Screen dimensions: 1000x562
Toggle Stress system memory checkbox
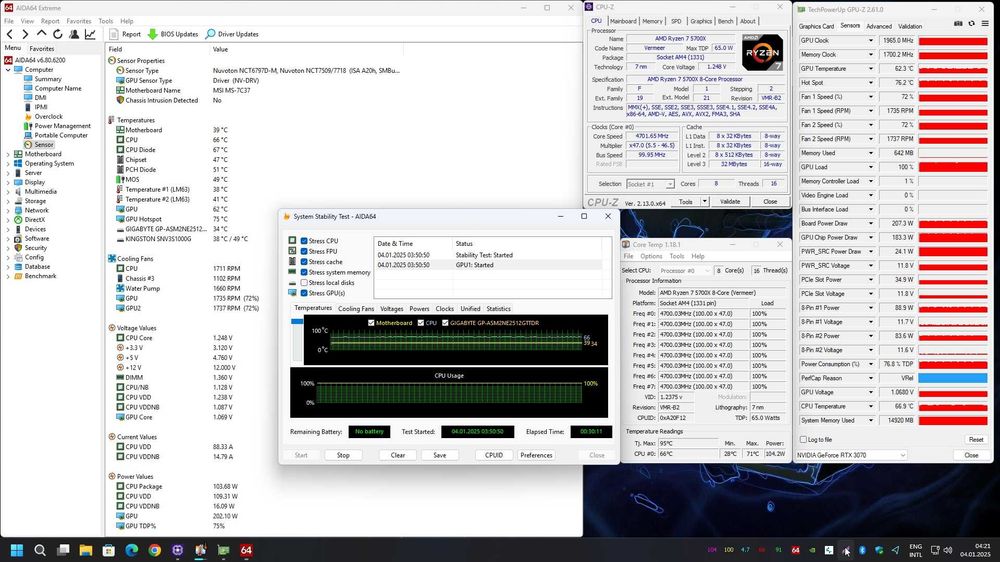pyautogui.click(x=304, y=272)
